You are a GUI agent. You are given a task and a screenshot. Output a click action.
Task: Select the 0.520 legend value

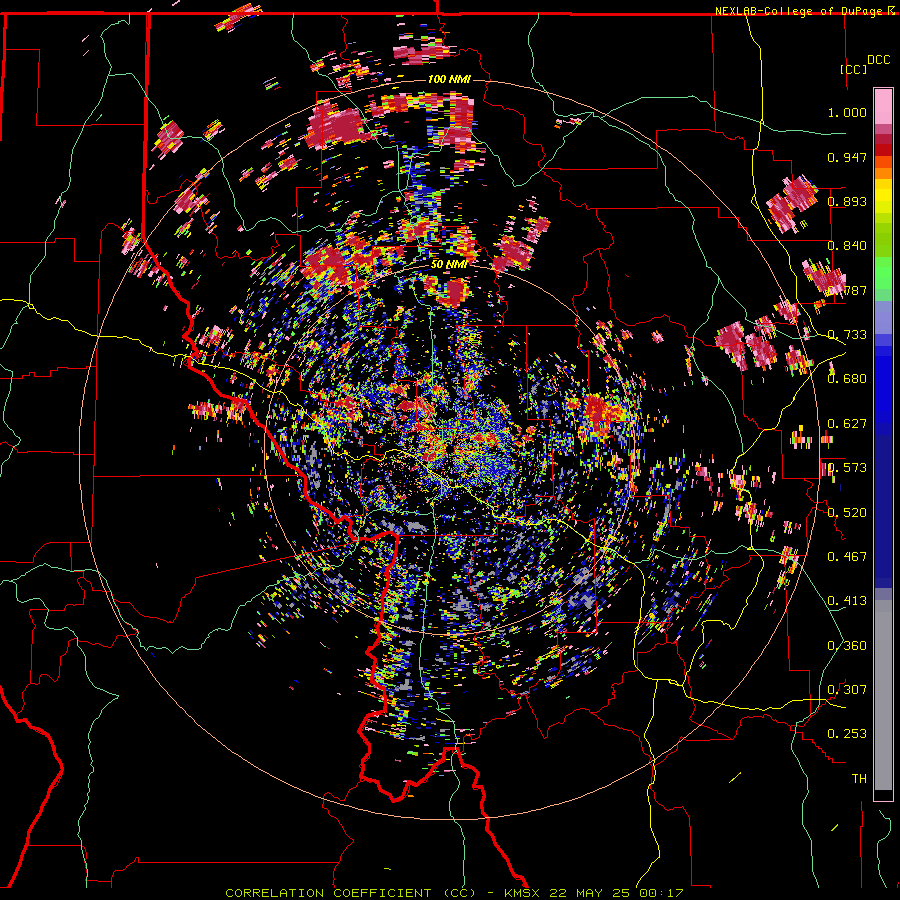(847, 513)
